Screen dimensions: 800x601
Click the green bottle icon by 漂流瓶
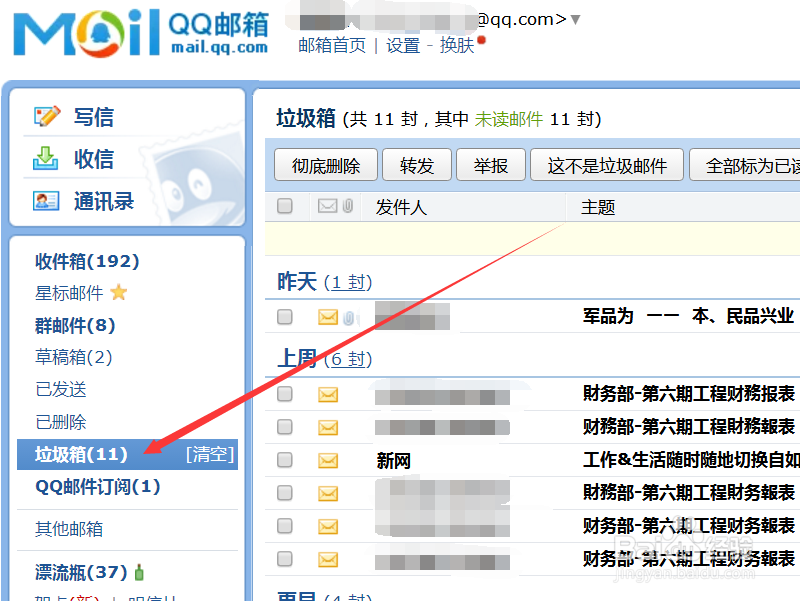pos(139,572)
